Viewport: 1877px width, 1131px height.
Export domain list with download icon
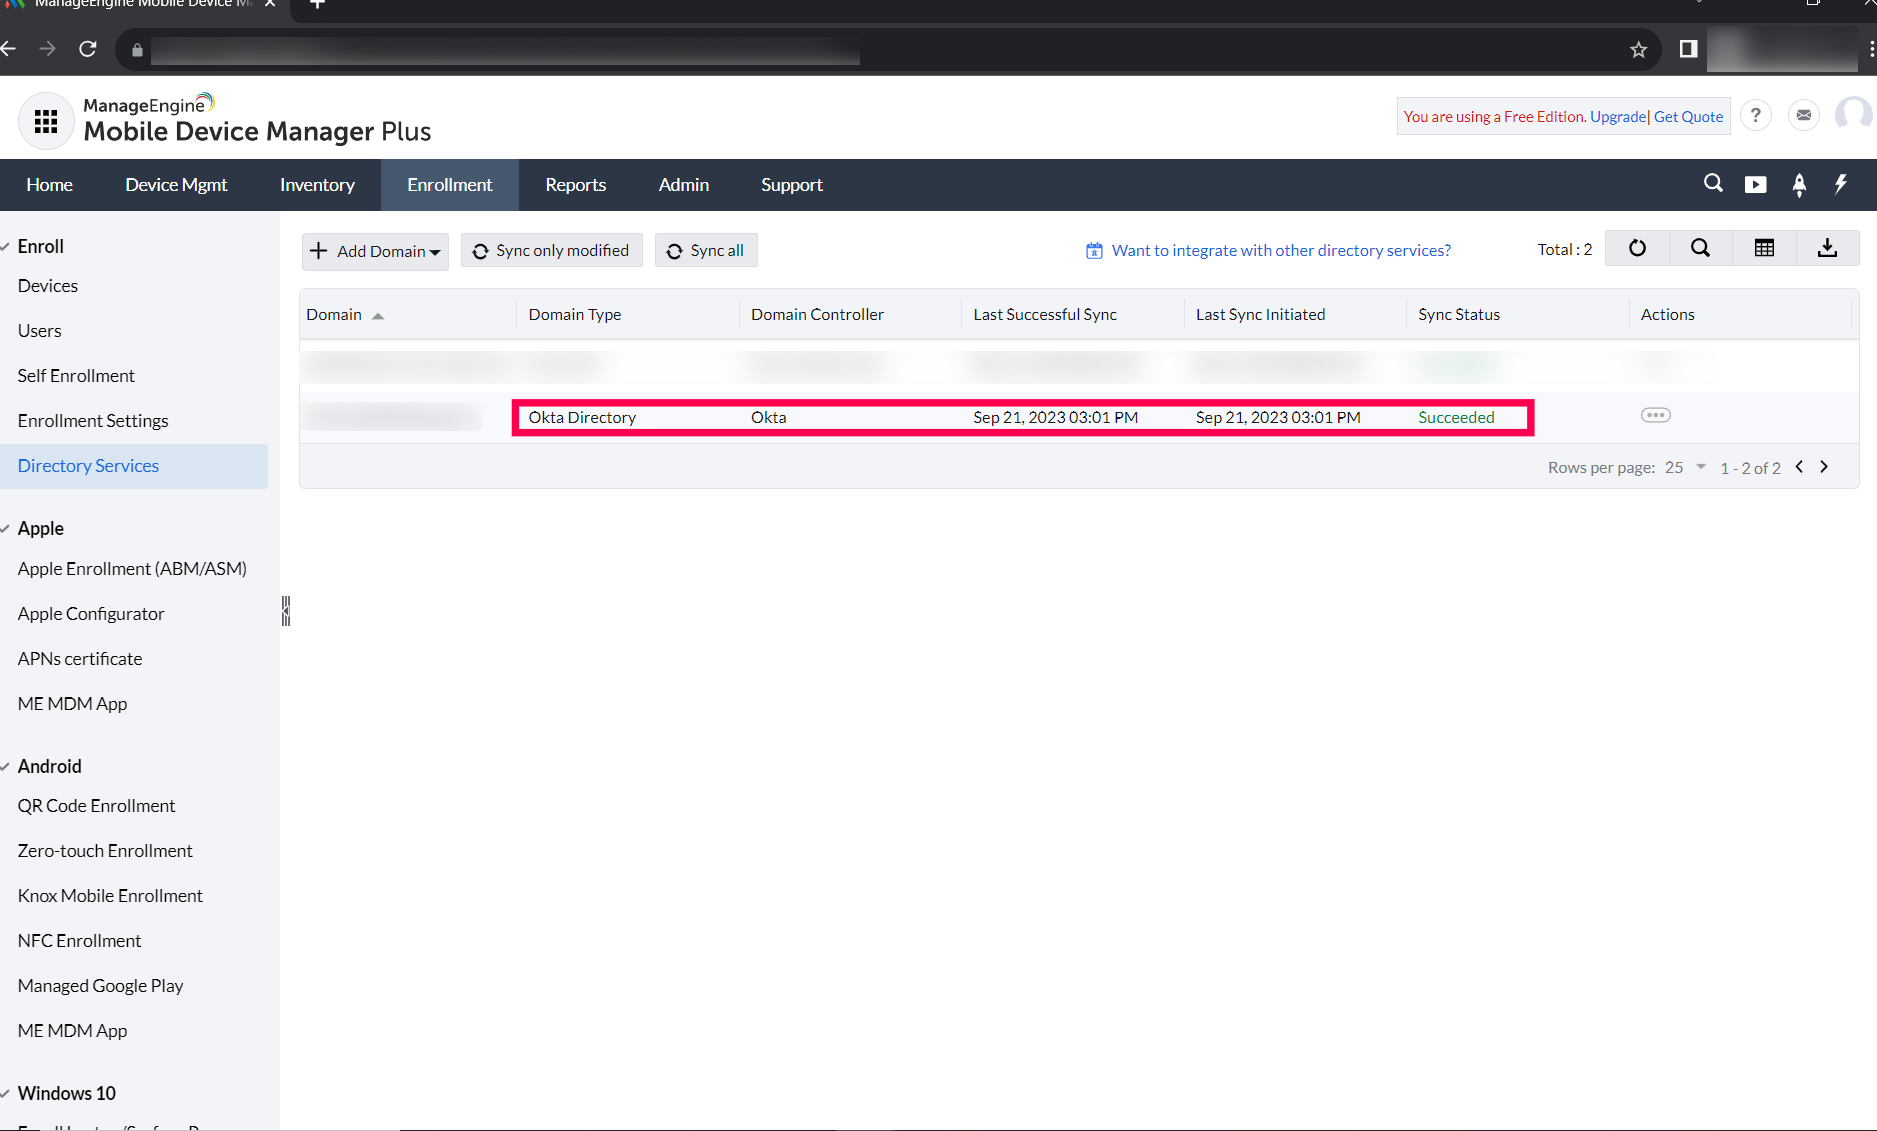pos(1827,249)
